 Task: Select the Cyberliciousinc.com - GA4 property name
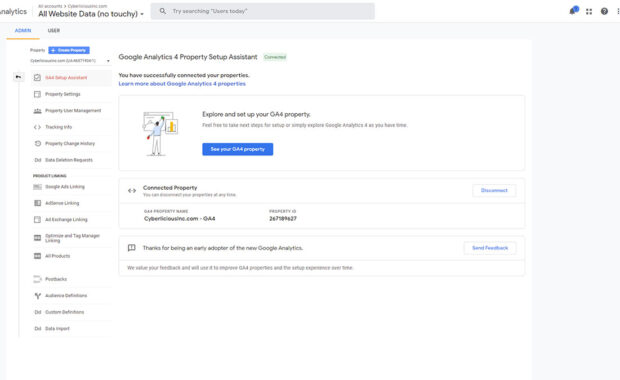(180, 219)
